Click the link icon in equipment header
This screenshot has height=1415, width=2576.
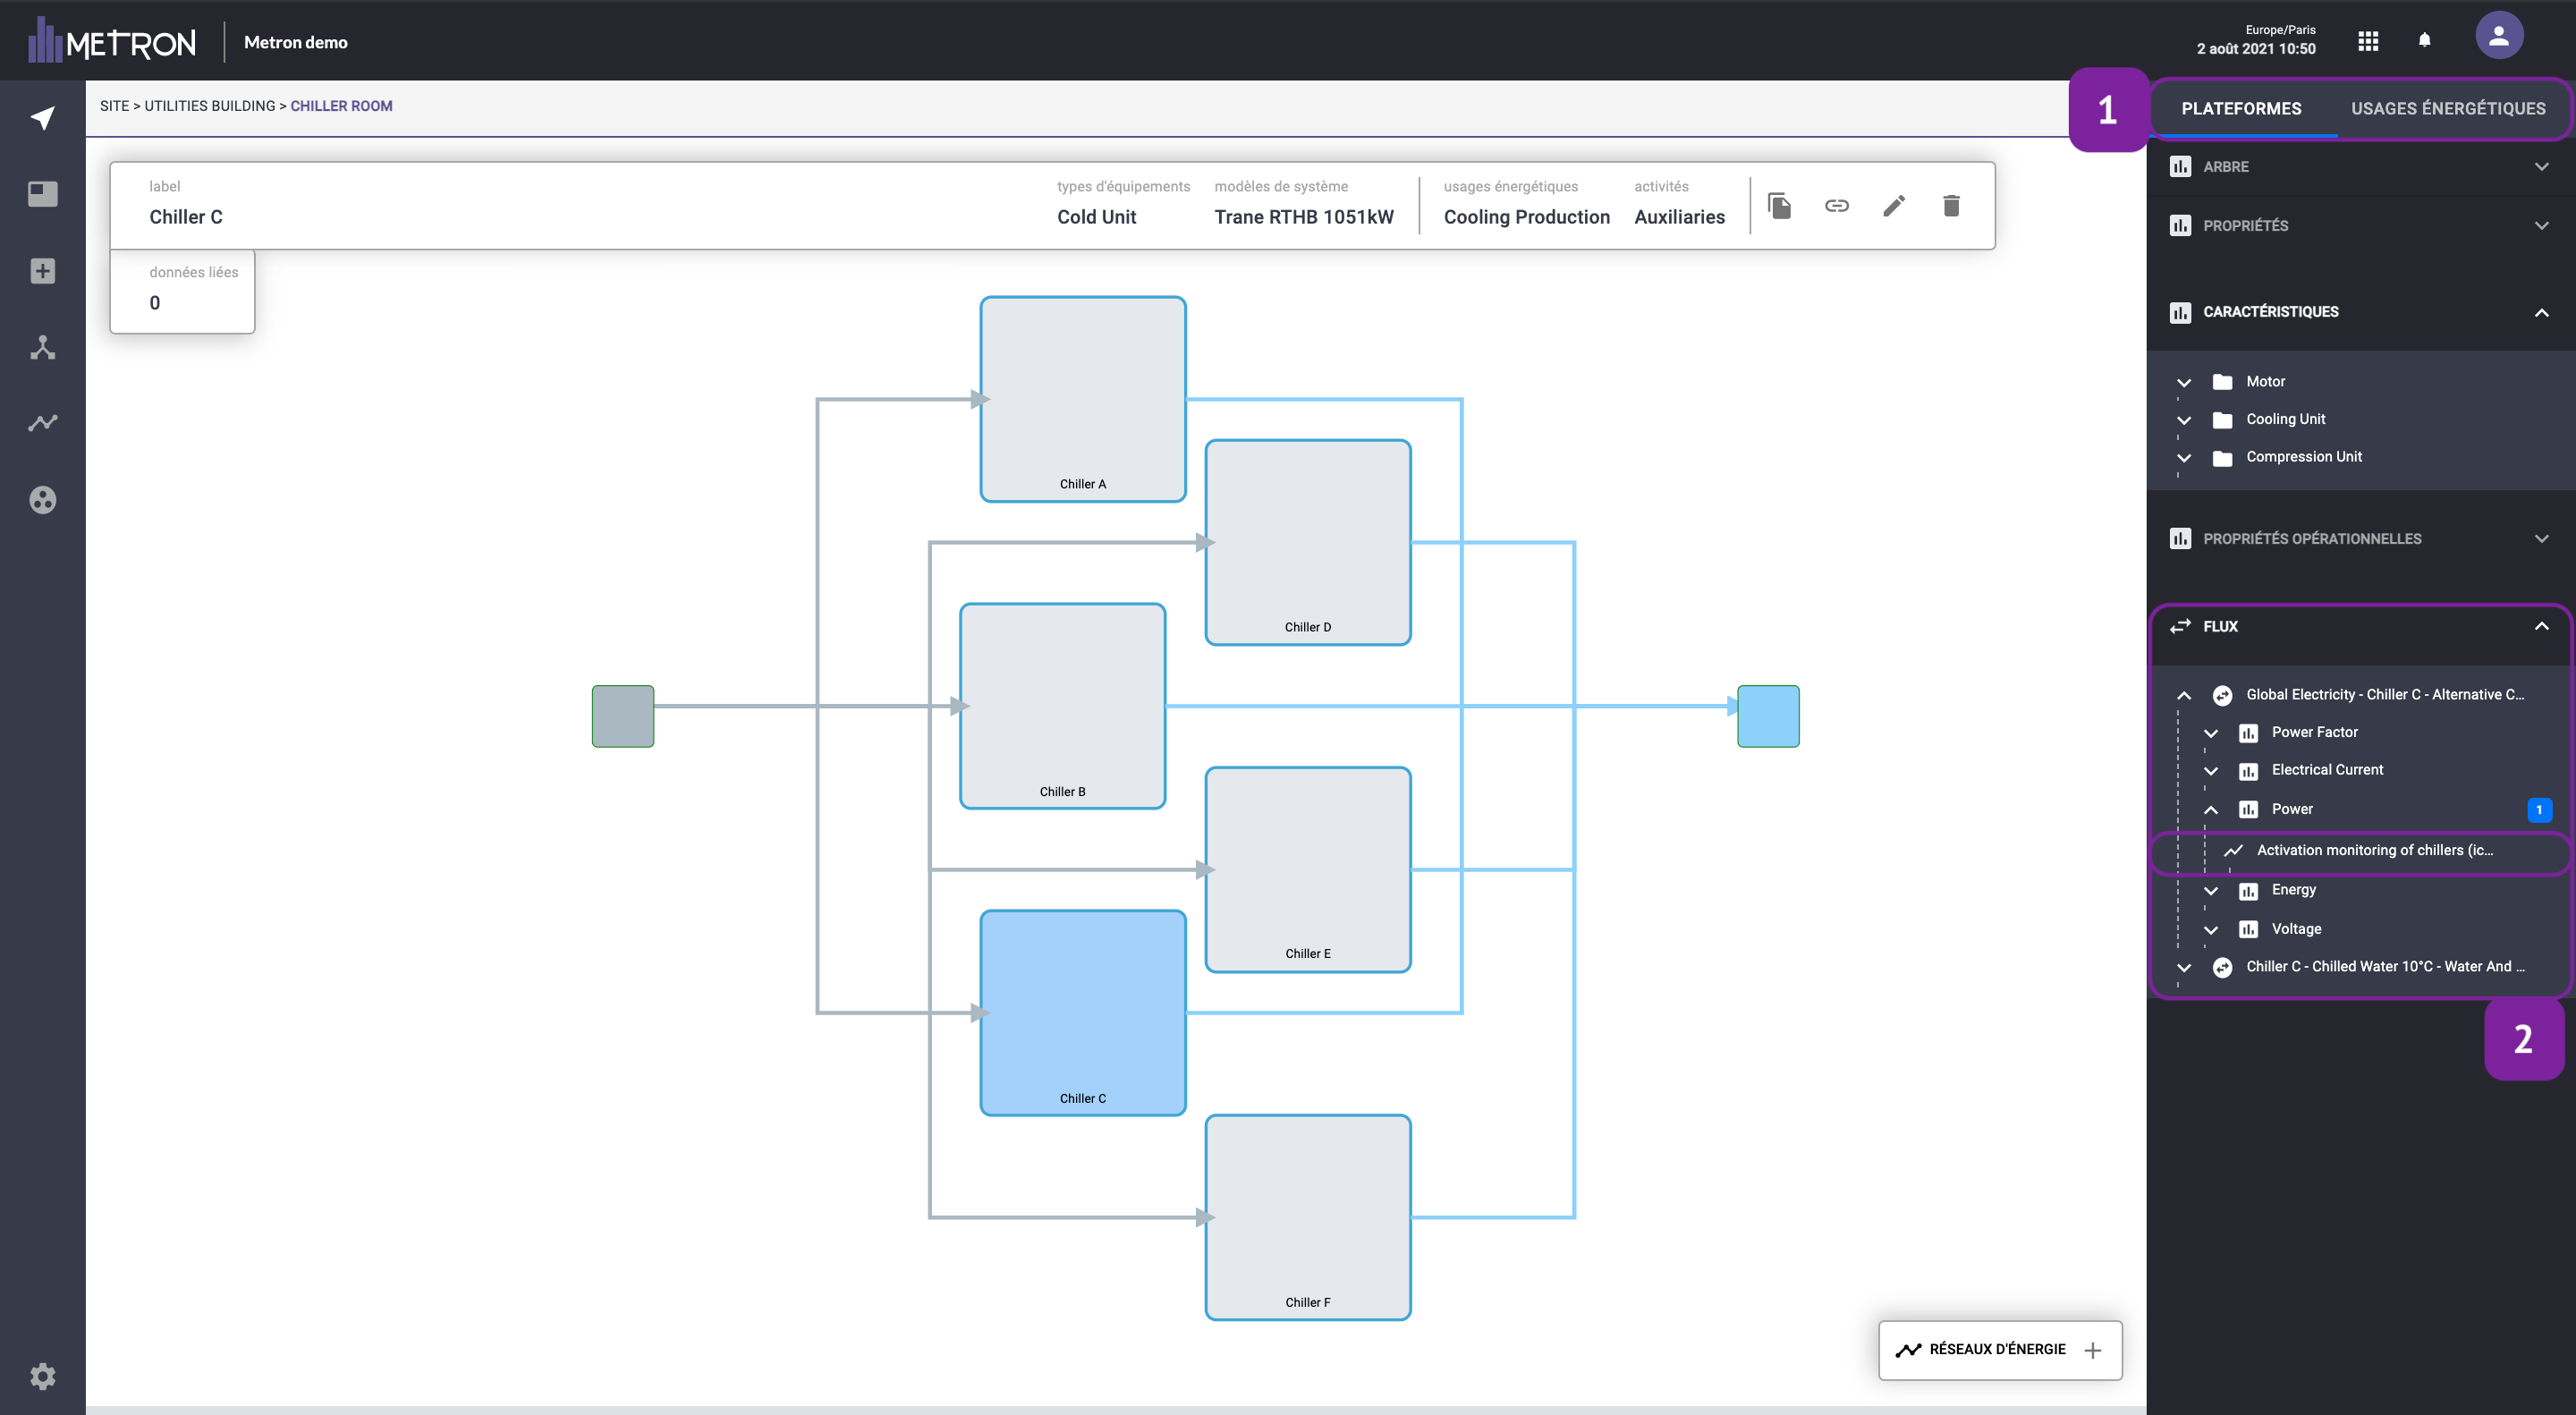tap(1837, 206)
